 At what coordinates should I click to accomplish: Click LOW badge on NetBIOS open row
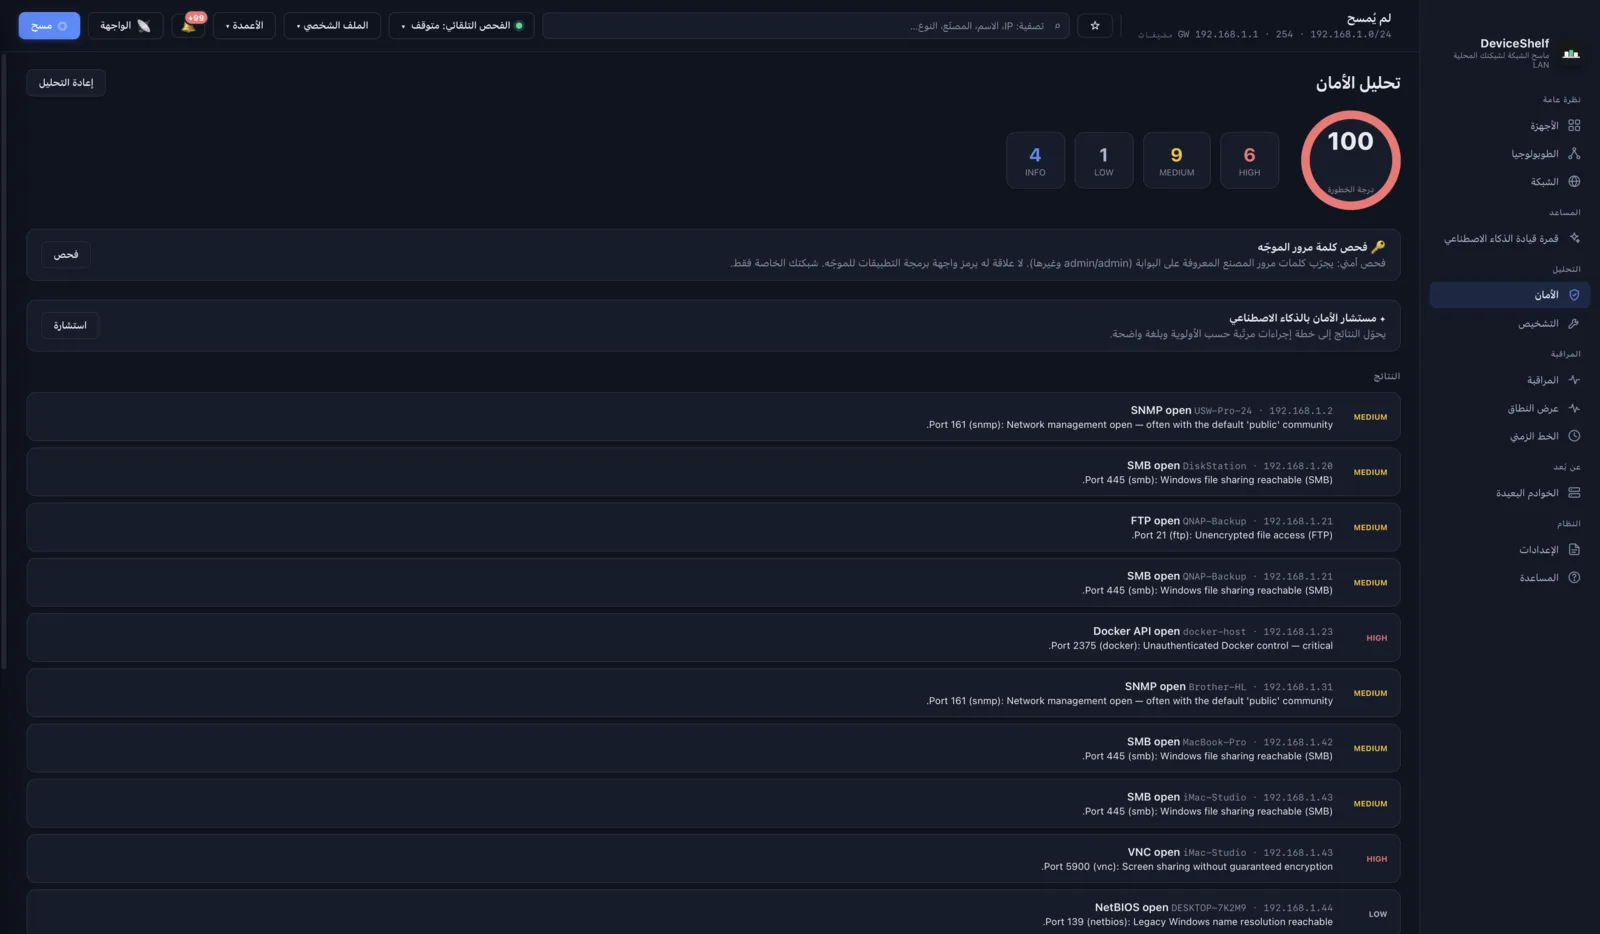coord(1378,914)
